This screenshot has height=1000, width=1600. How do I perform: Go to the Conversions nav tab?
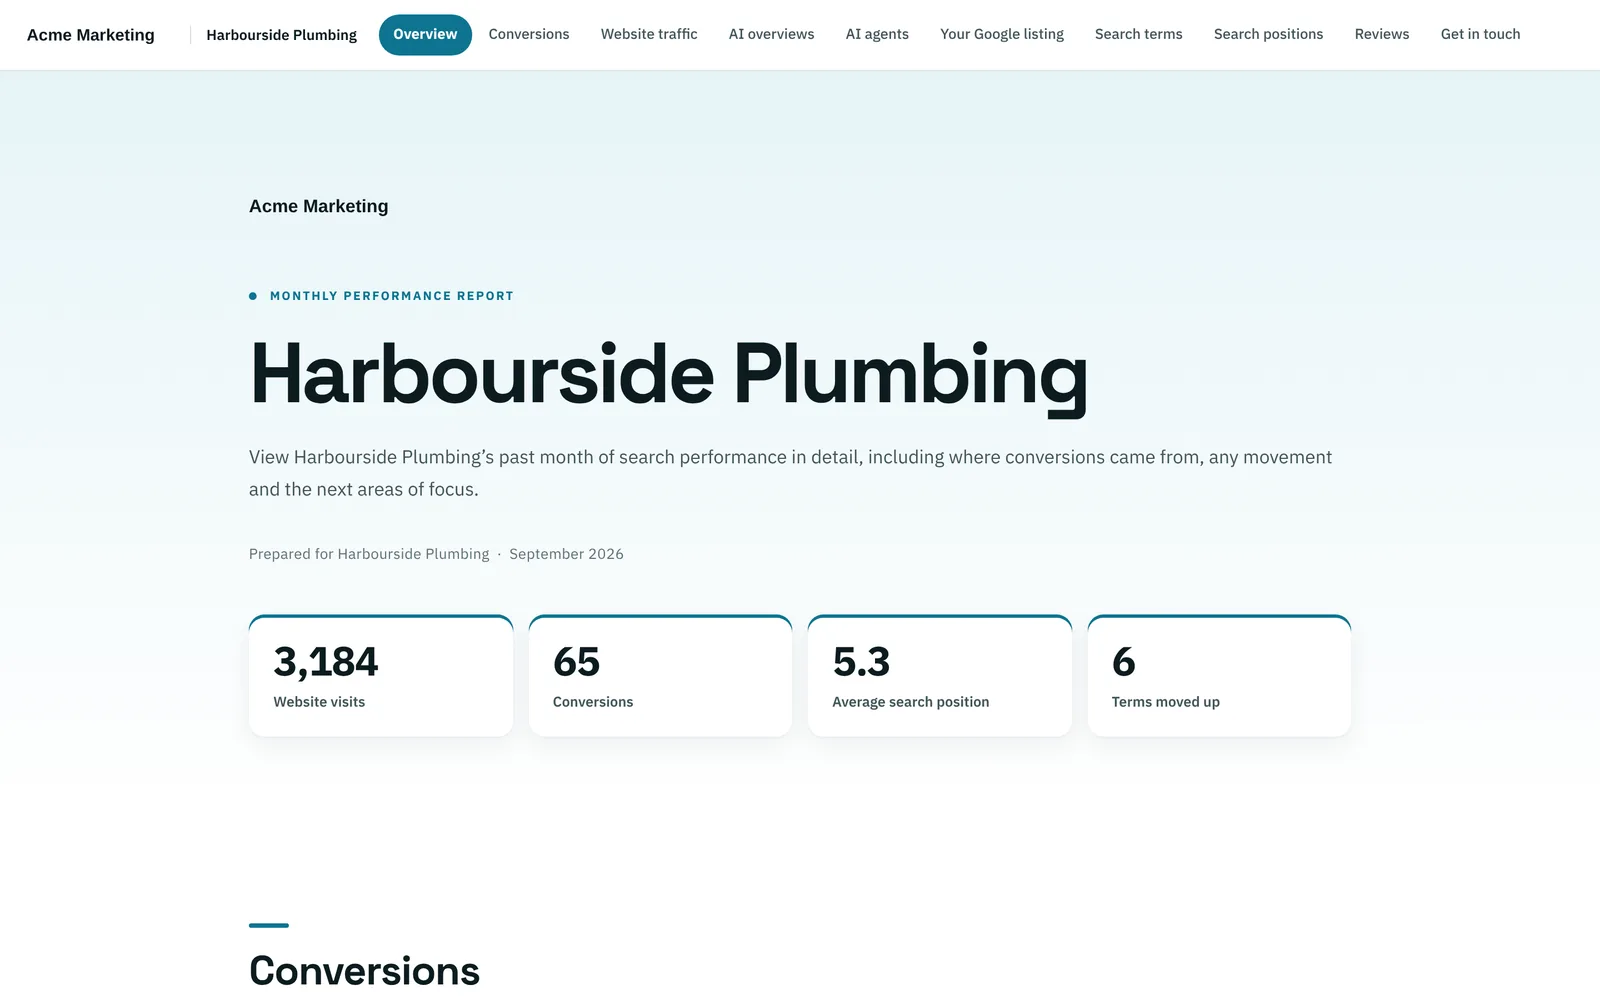[x=529, y=35]
